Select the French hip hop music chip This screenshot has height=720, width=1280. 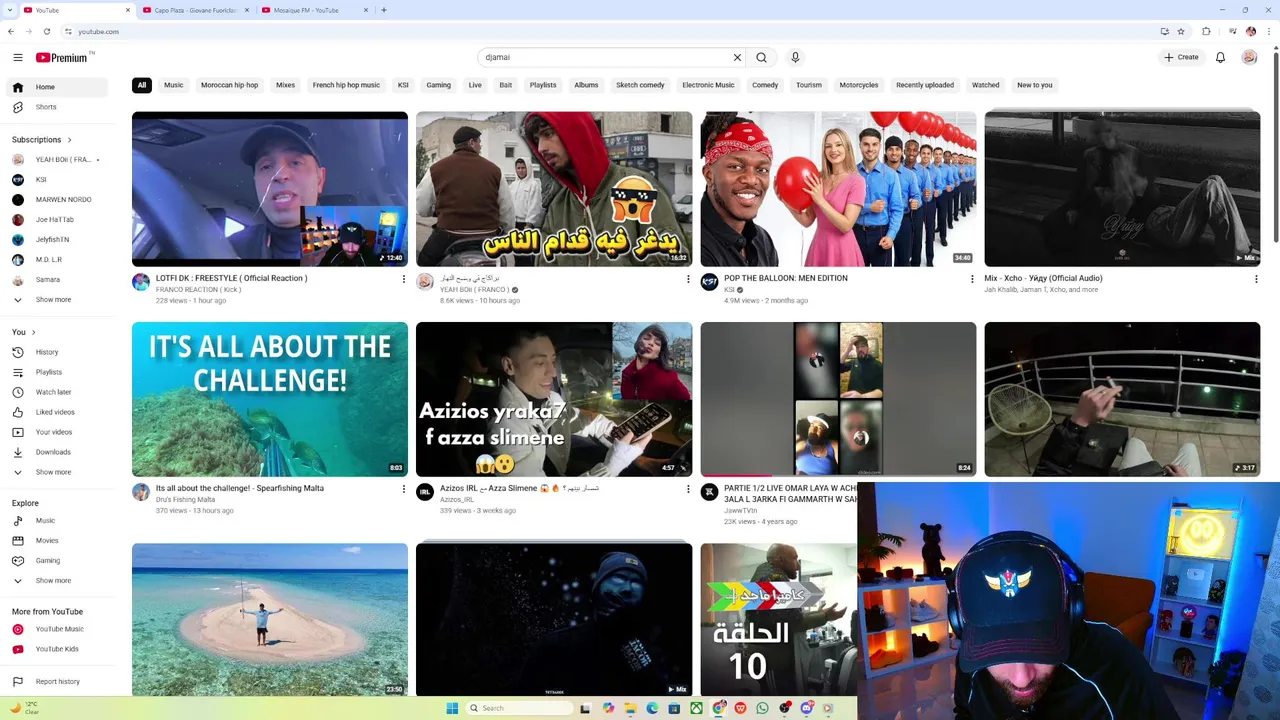pos(346,85)
